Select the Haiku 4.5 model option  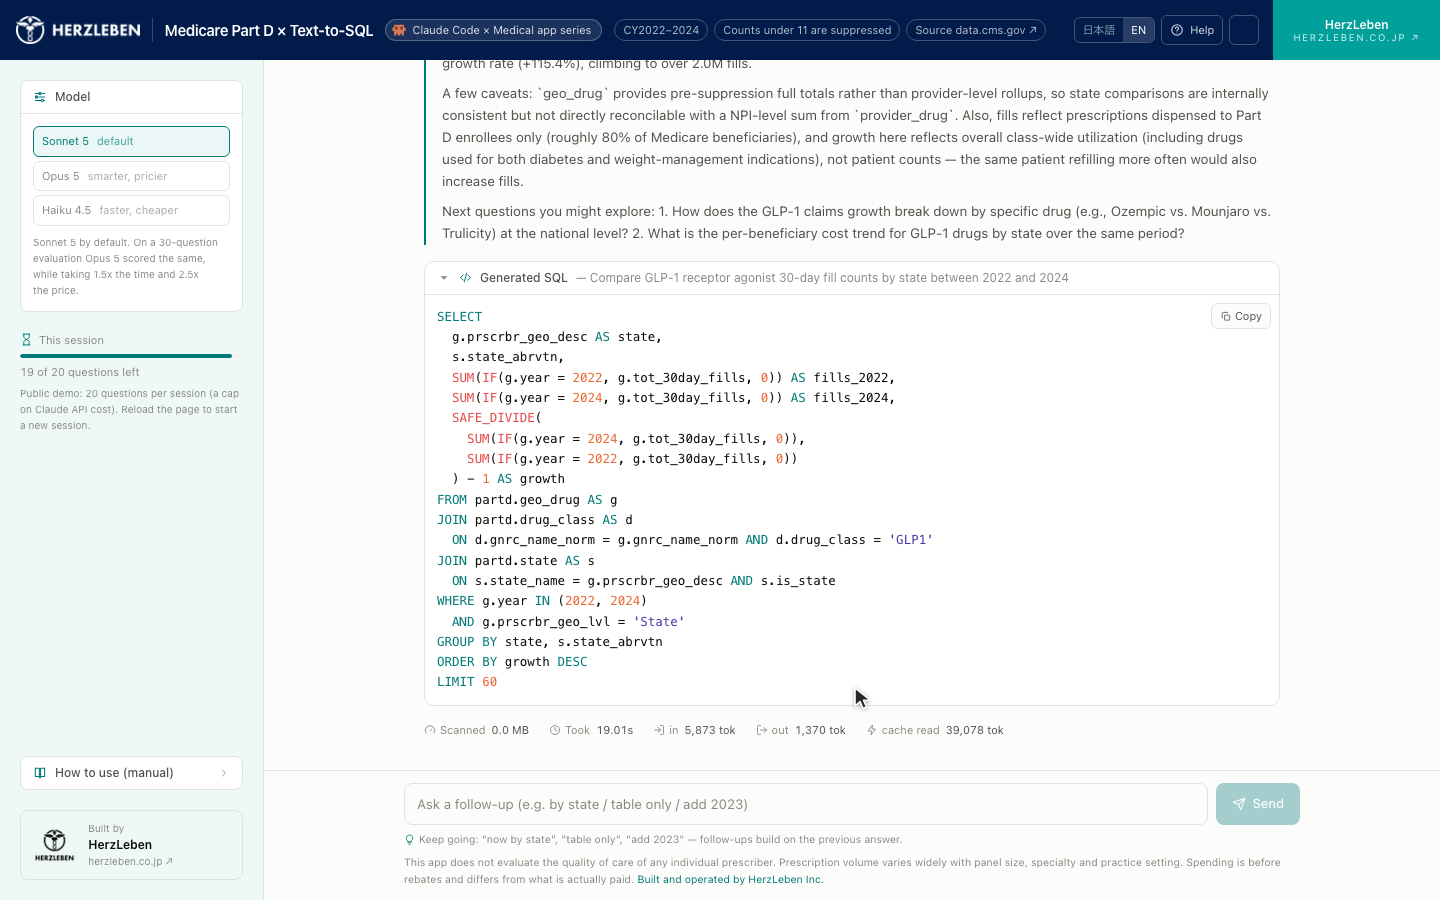point(131,210)
